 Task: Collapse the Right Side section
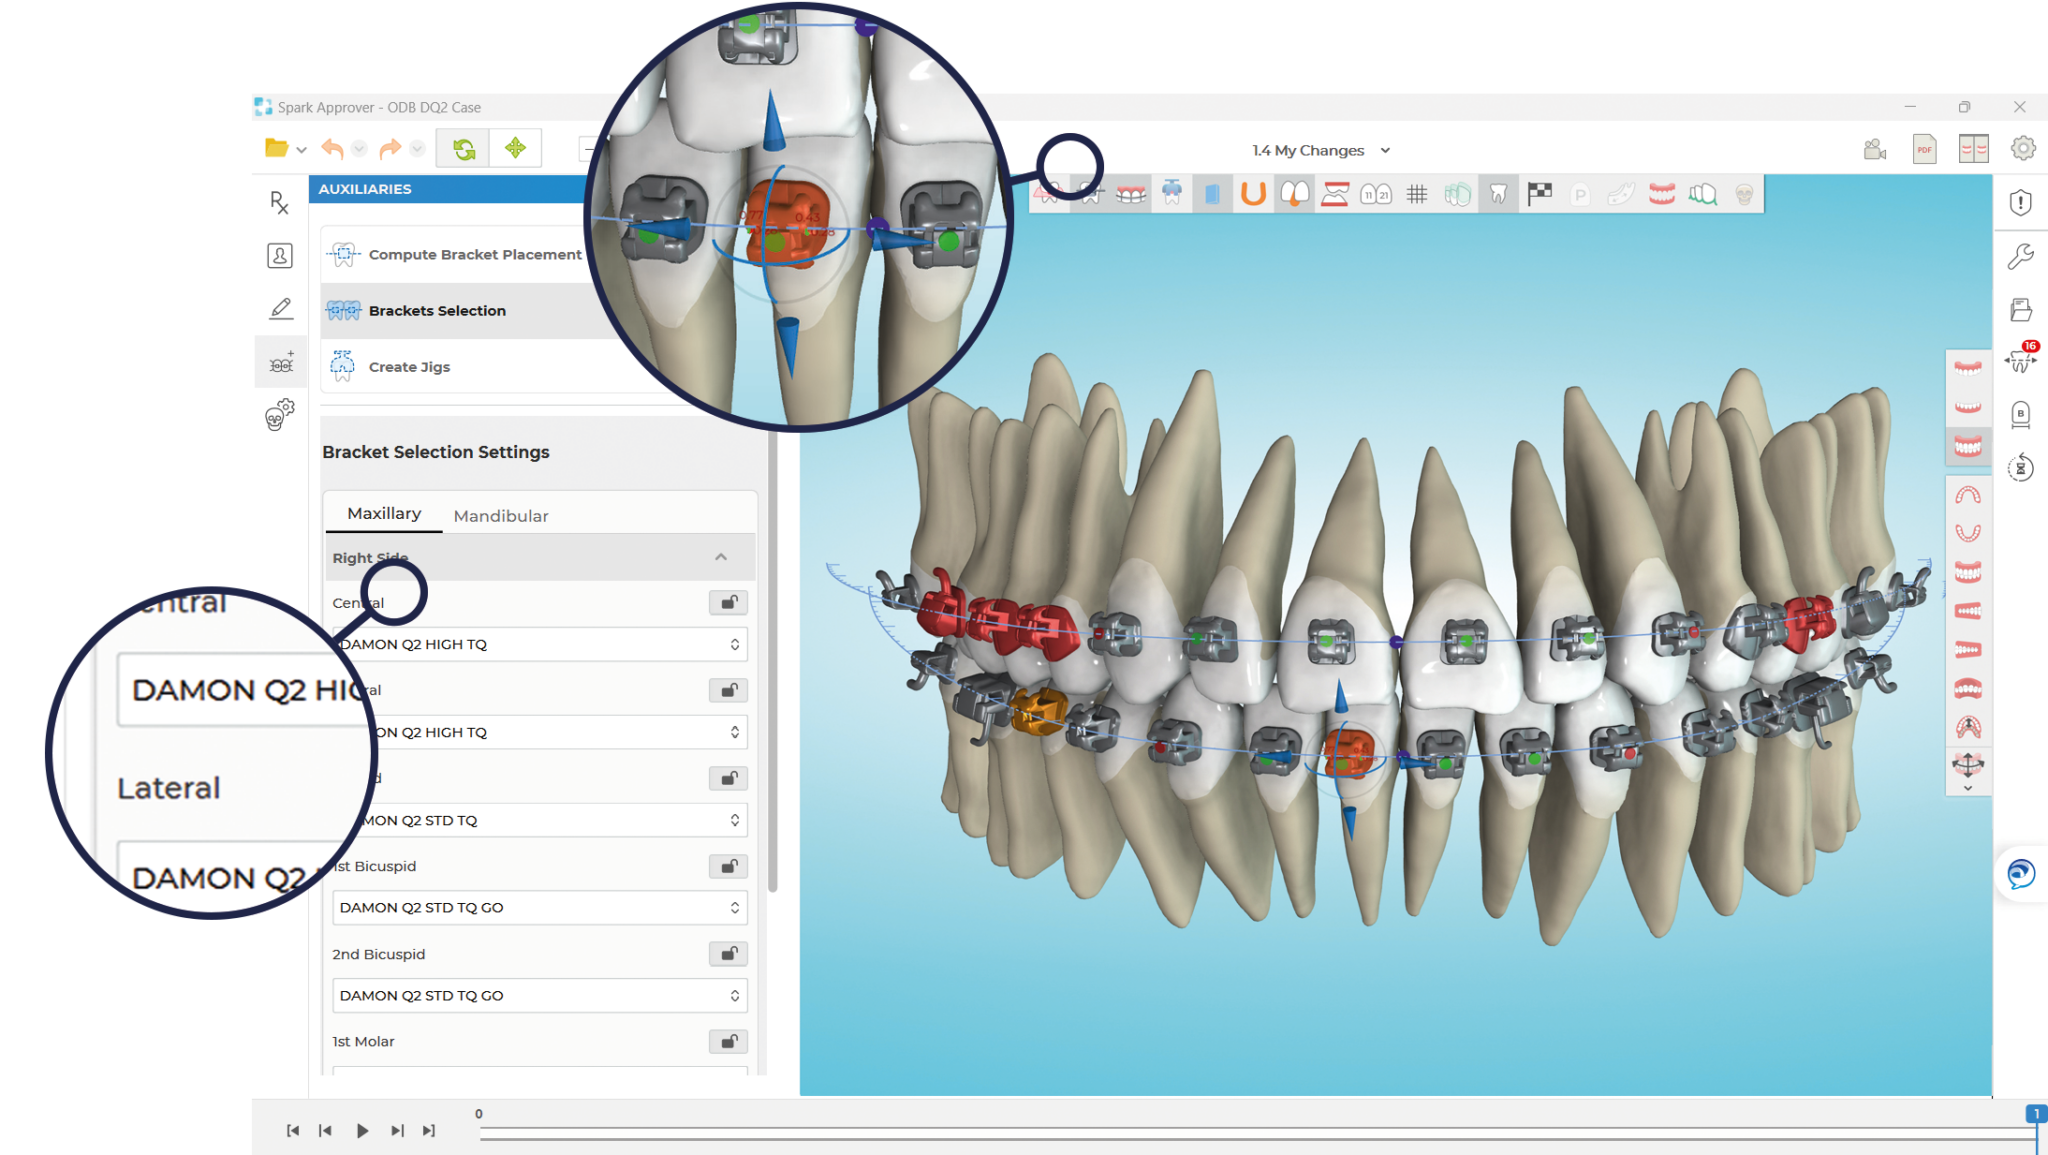click(x=720, y=557)
